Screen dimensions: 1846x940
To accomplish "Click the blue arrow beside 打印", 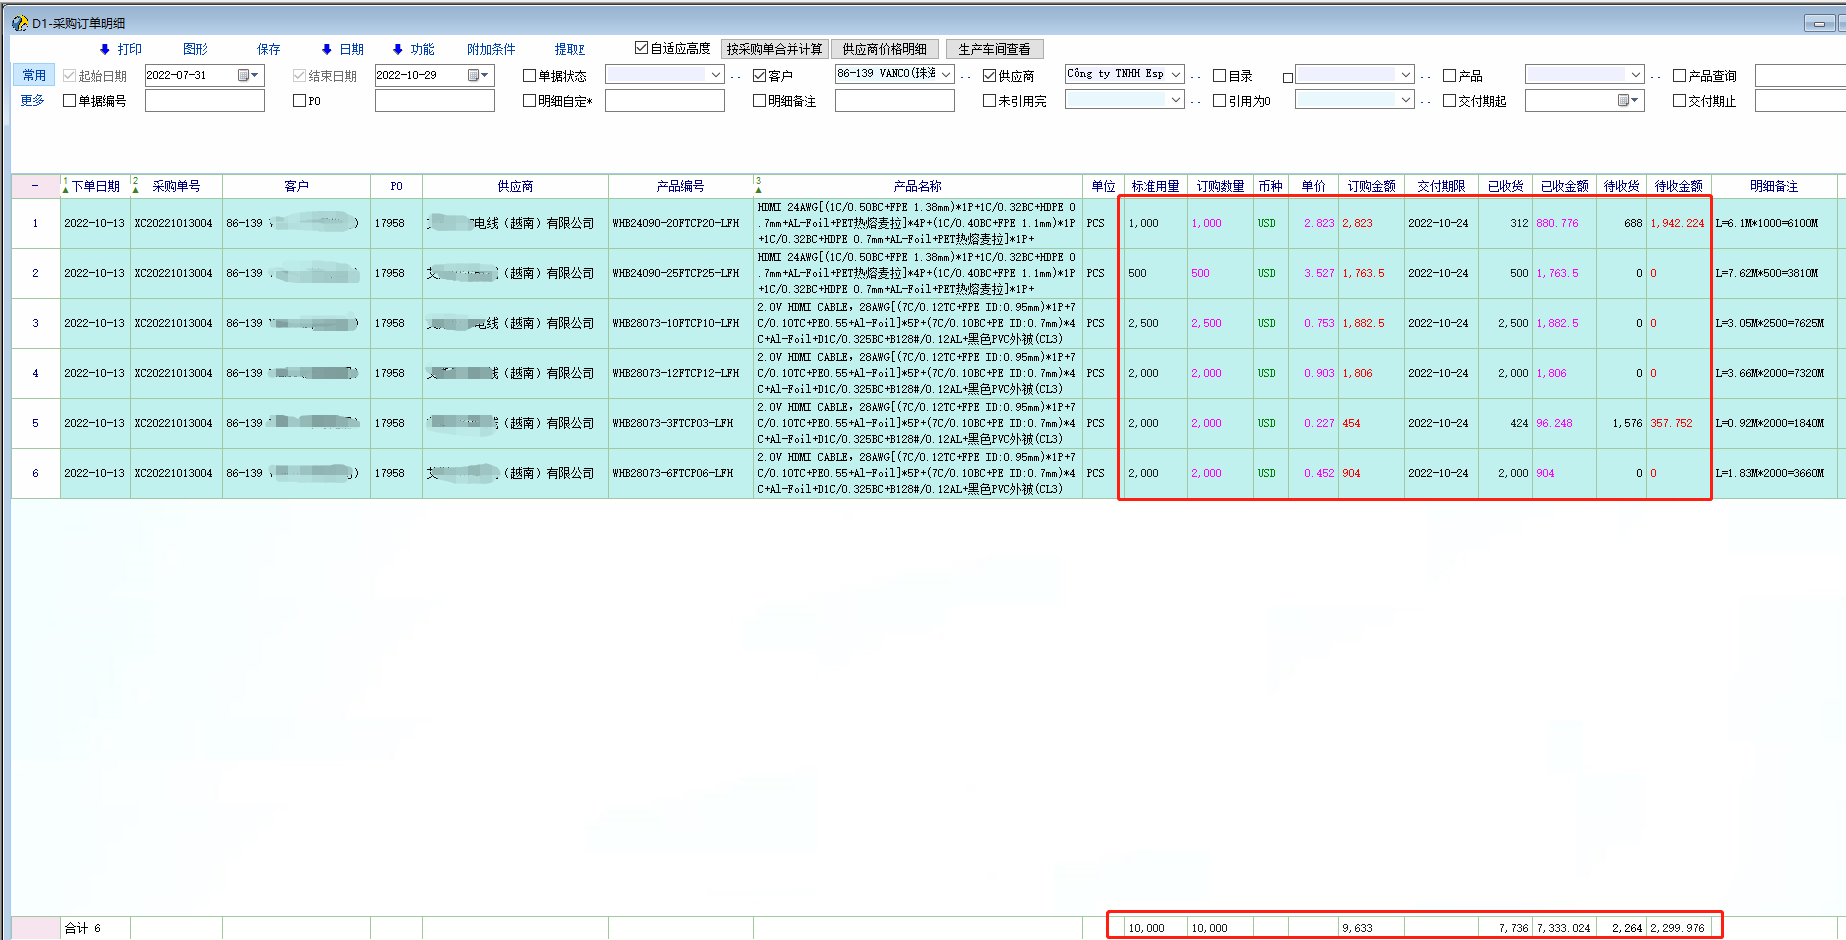I will pyautogui.click(x=105, y=49).
